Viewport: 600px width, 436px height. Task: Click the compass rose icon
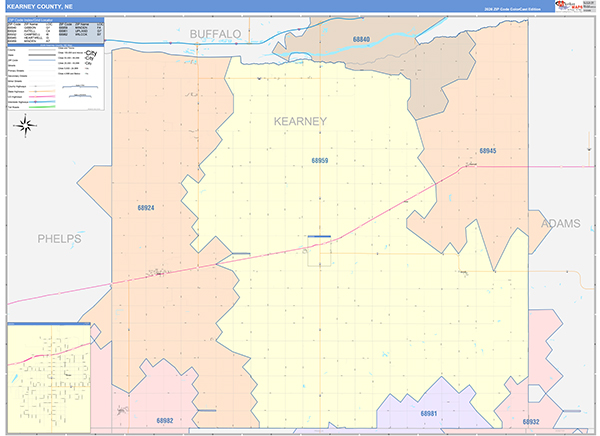25,125
